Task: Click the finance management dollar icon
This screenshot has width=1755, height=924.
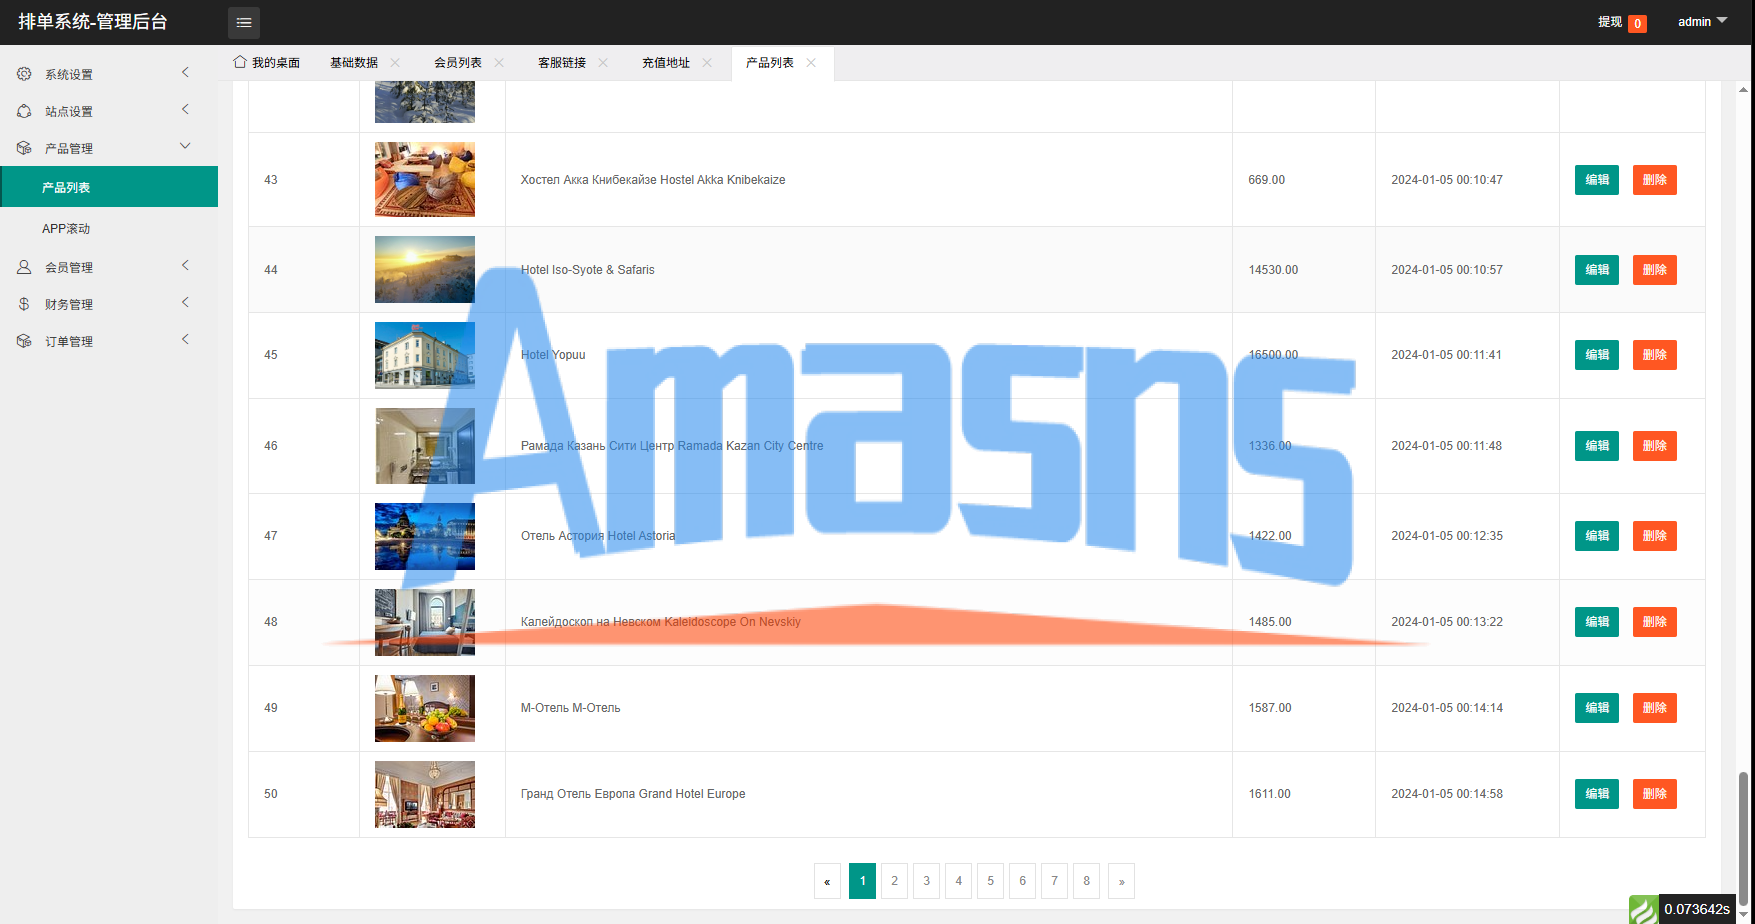Action: pyautogui.click(x=24, y=304)
